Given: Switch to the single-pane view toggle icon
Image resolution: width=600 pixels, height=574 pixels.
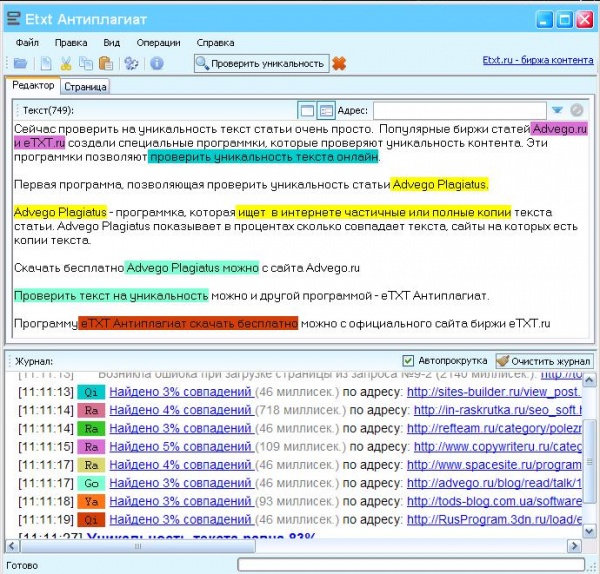Looking at the screenshot, I should point(307,111).
